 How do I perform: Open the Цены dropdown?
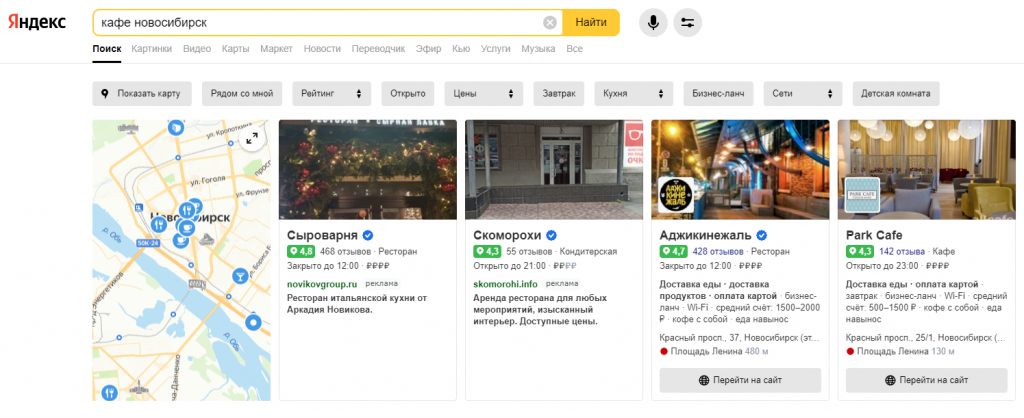[484, 93]
